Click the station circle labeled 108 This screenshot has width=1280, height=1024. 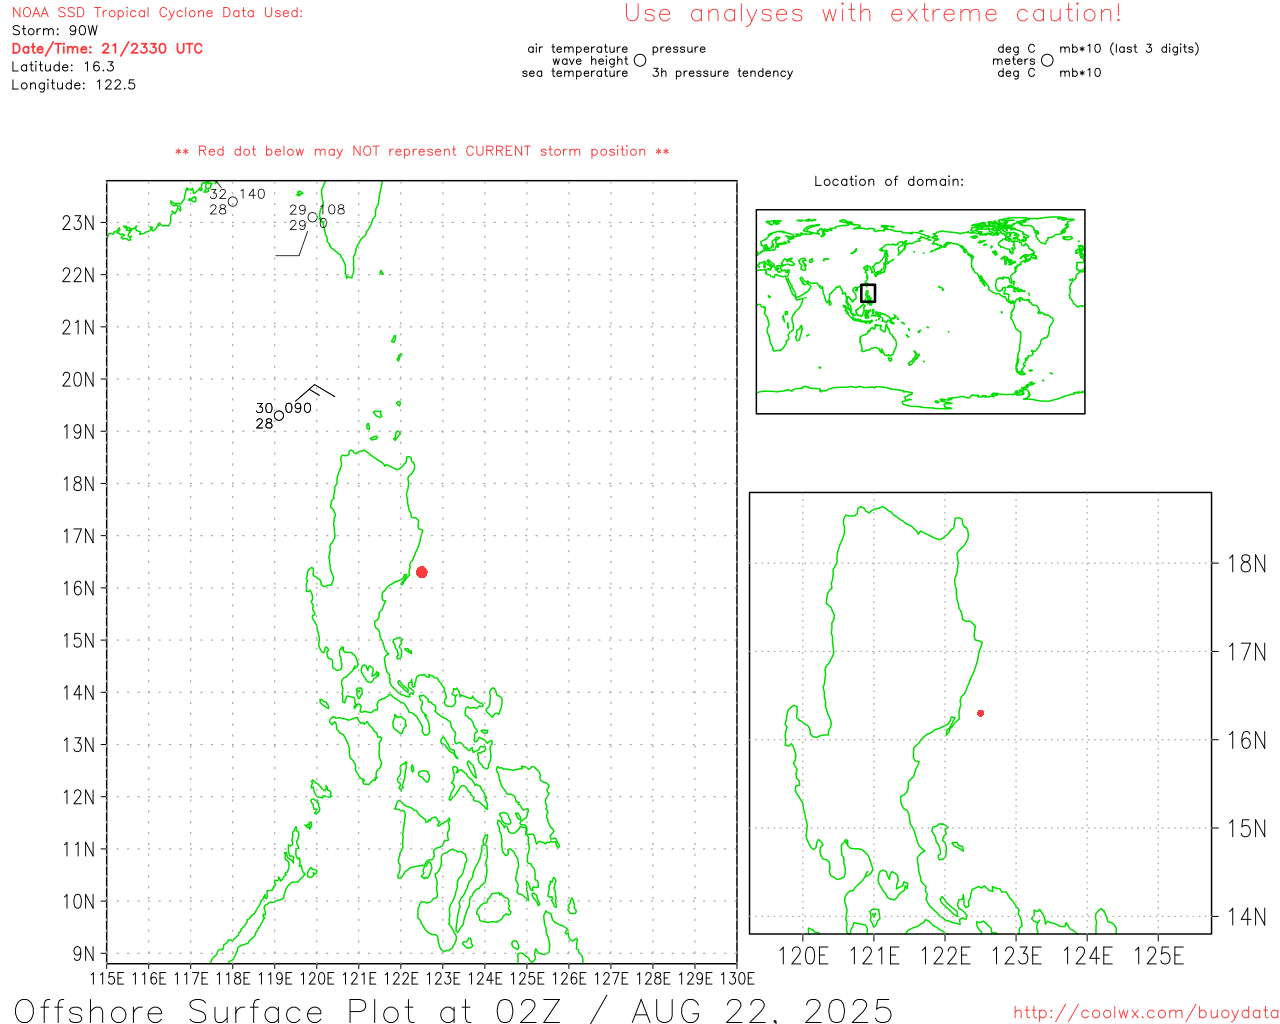coord(313,217)
